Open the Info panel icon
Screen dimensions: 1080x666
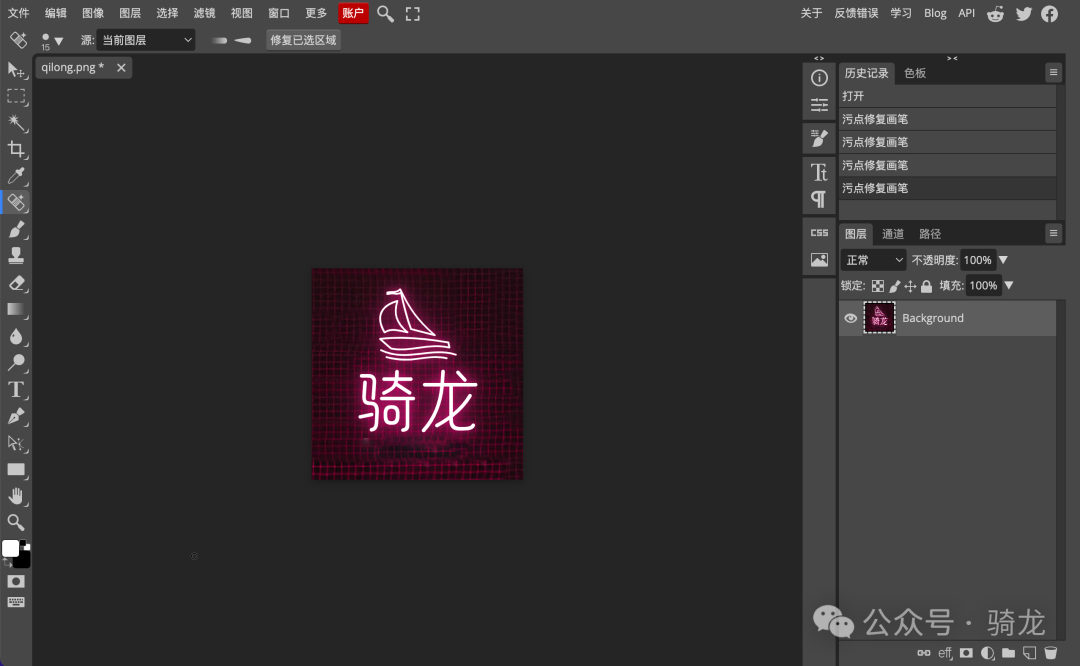[x=819, y=78]
